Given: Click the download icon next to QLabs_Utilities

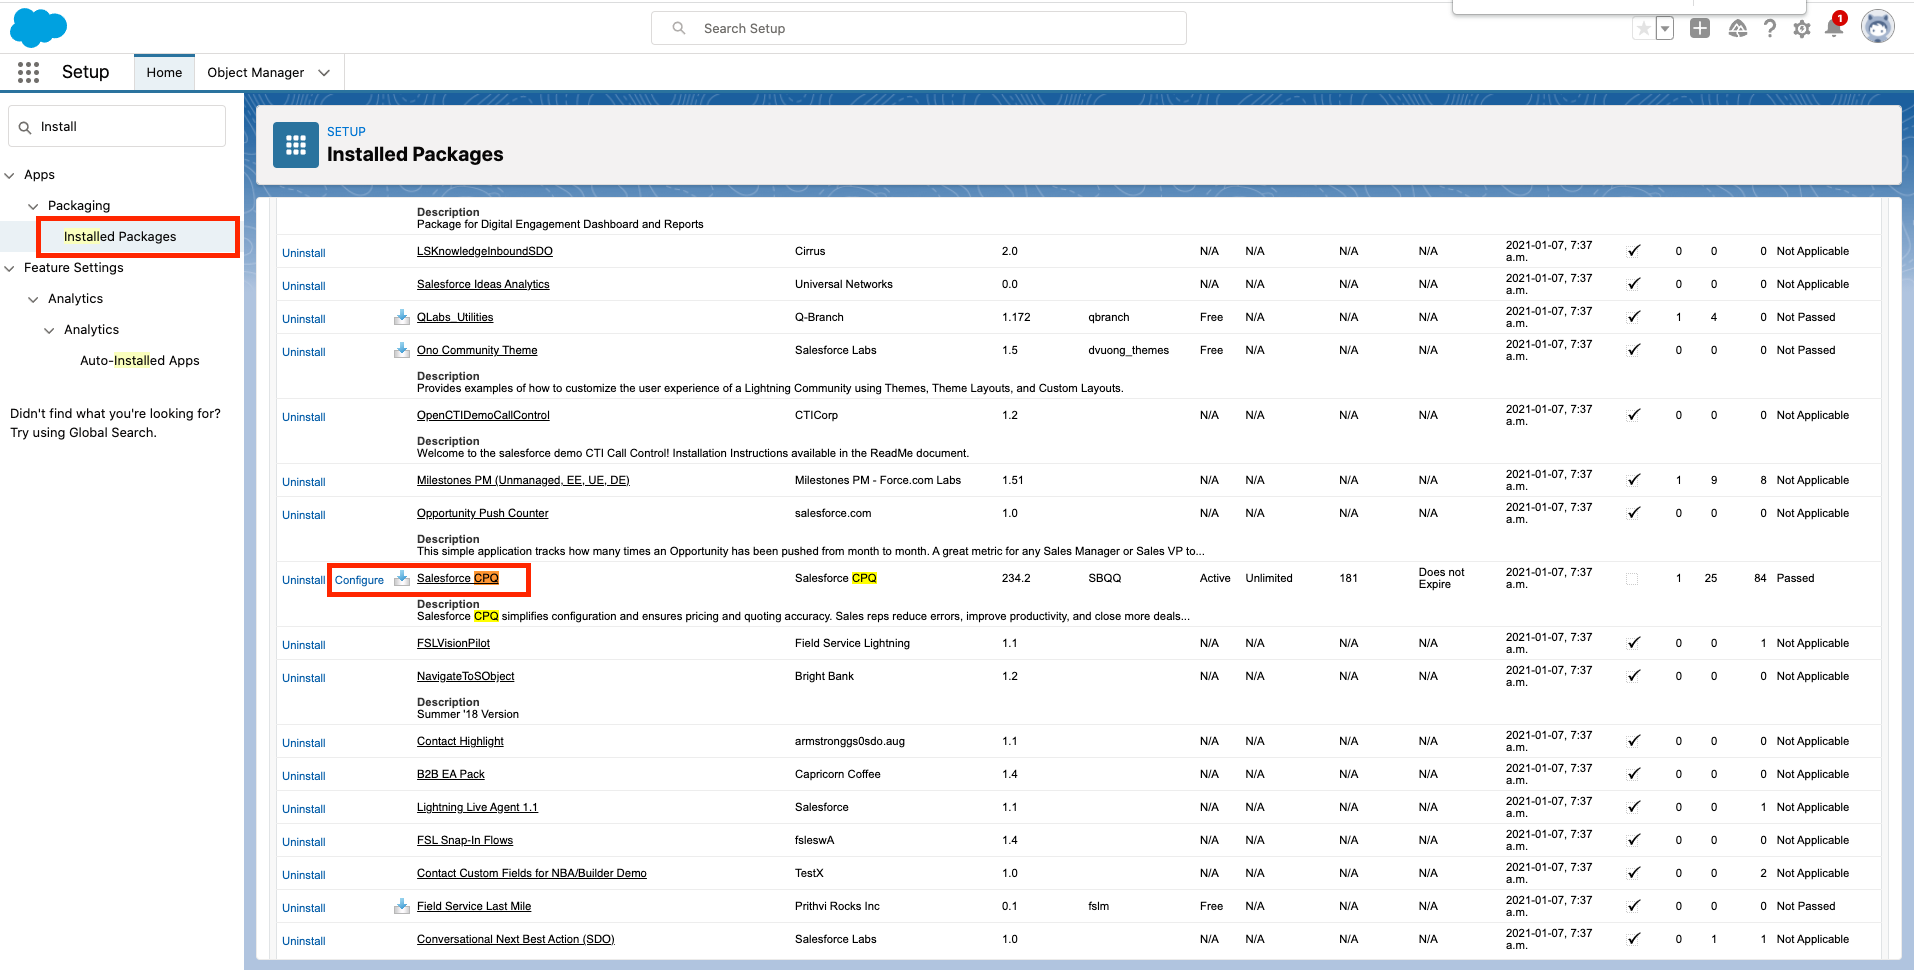Looking at the screenshot, I should (402, 317).
